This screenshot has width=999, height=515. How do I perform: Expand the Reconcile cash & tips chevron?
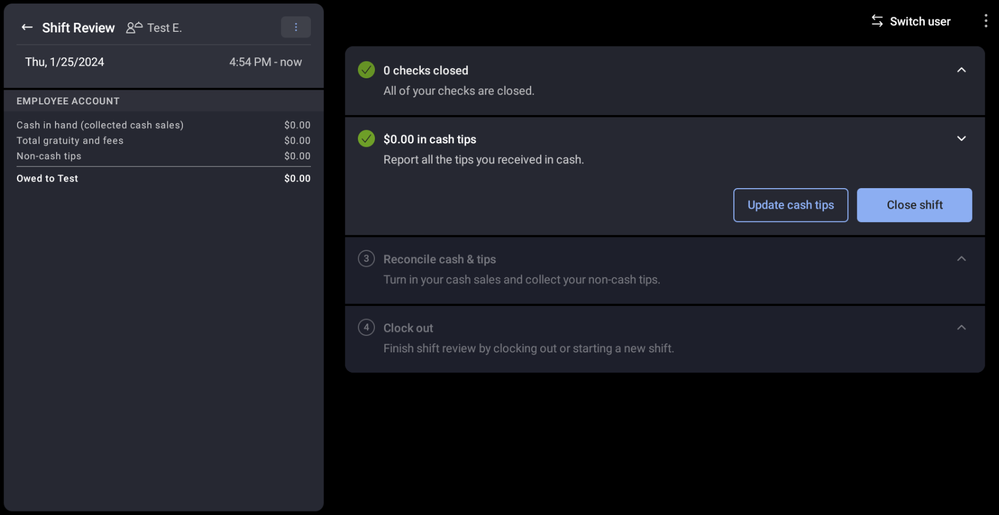(961, 259)
